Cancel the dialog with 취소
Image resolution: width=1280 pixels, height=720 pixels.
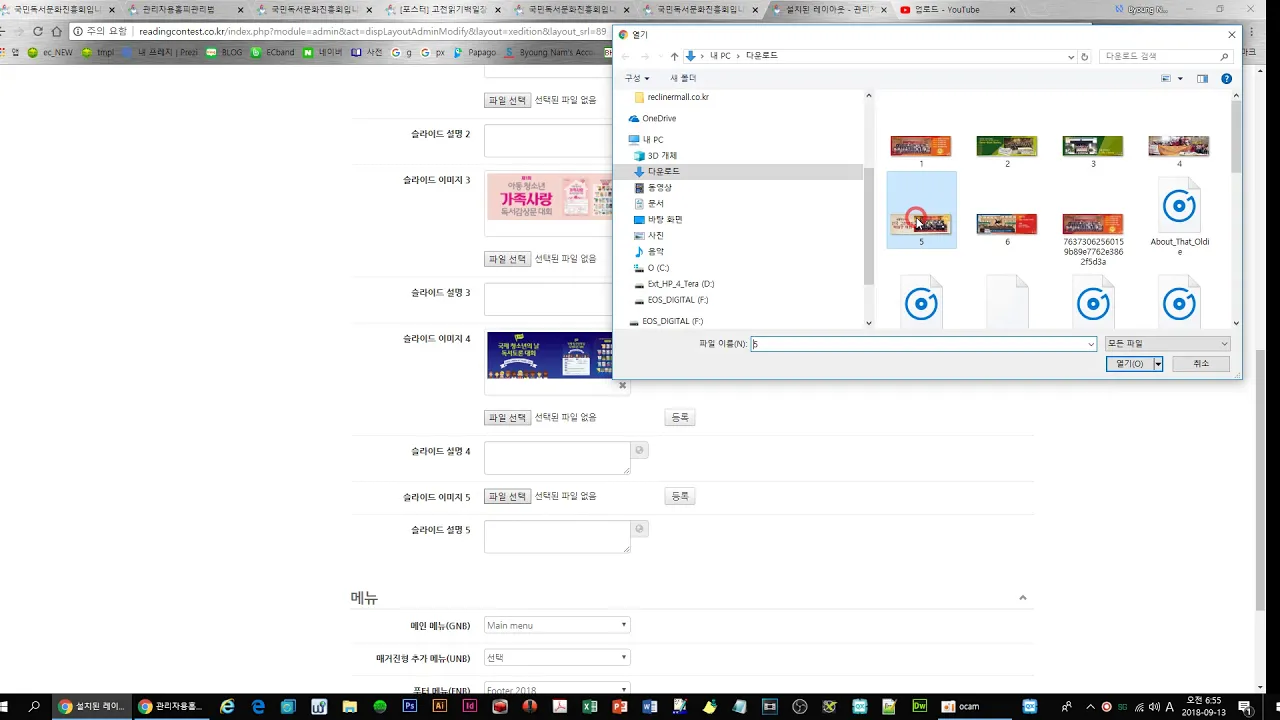click(x=1201, y=364)
